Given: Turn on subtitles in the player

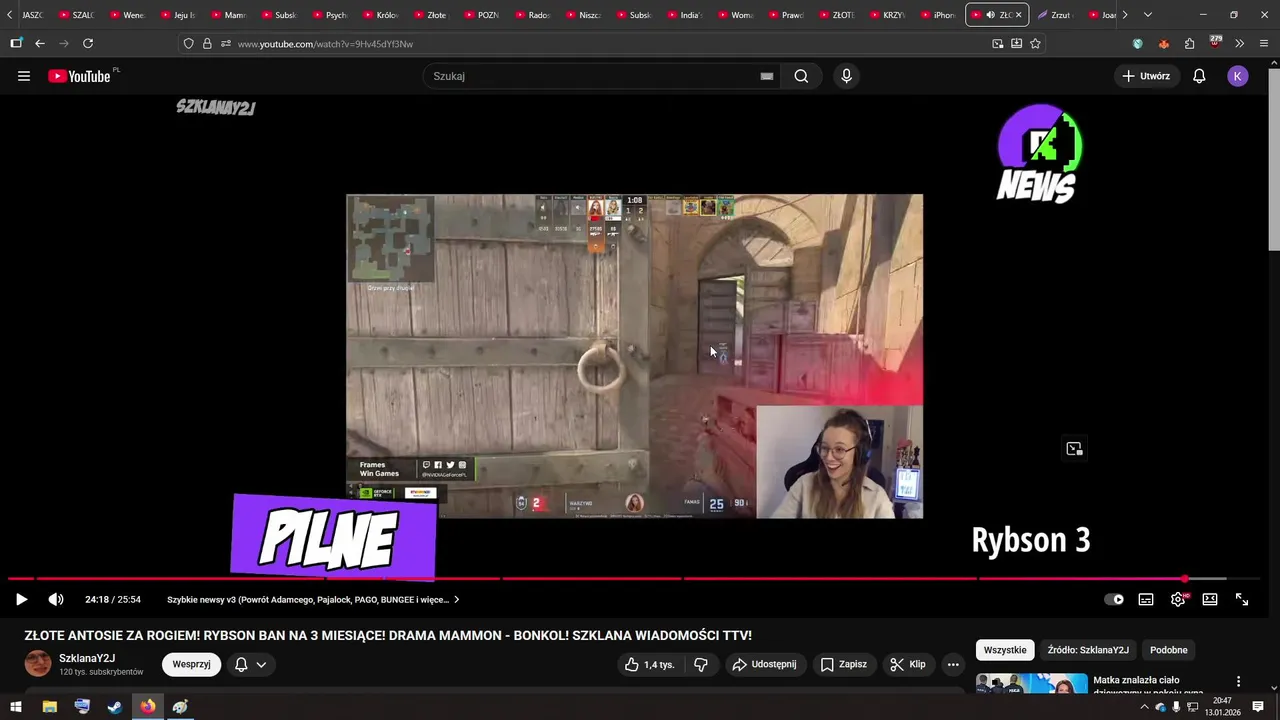Looking at the screenshot, I should 1146,600.
